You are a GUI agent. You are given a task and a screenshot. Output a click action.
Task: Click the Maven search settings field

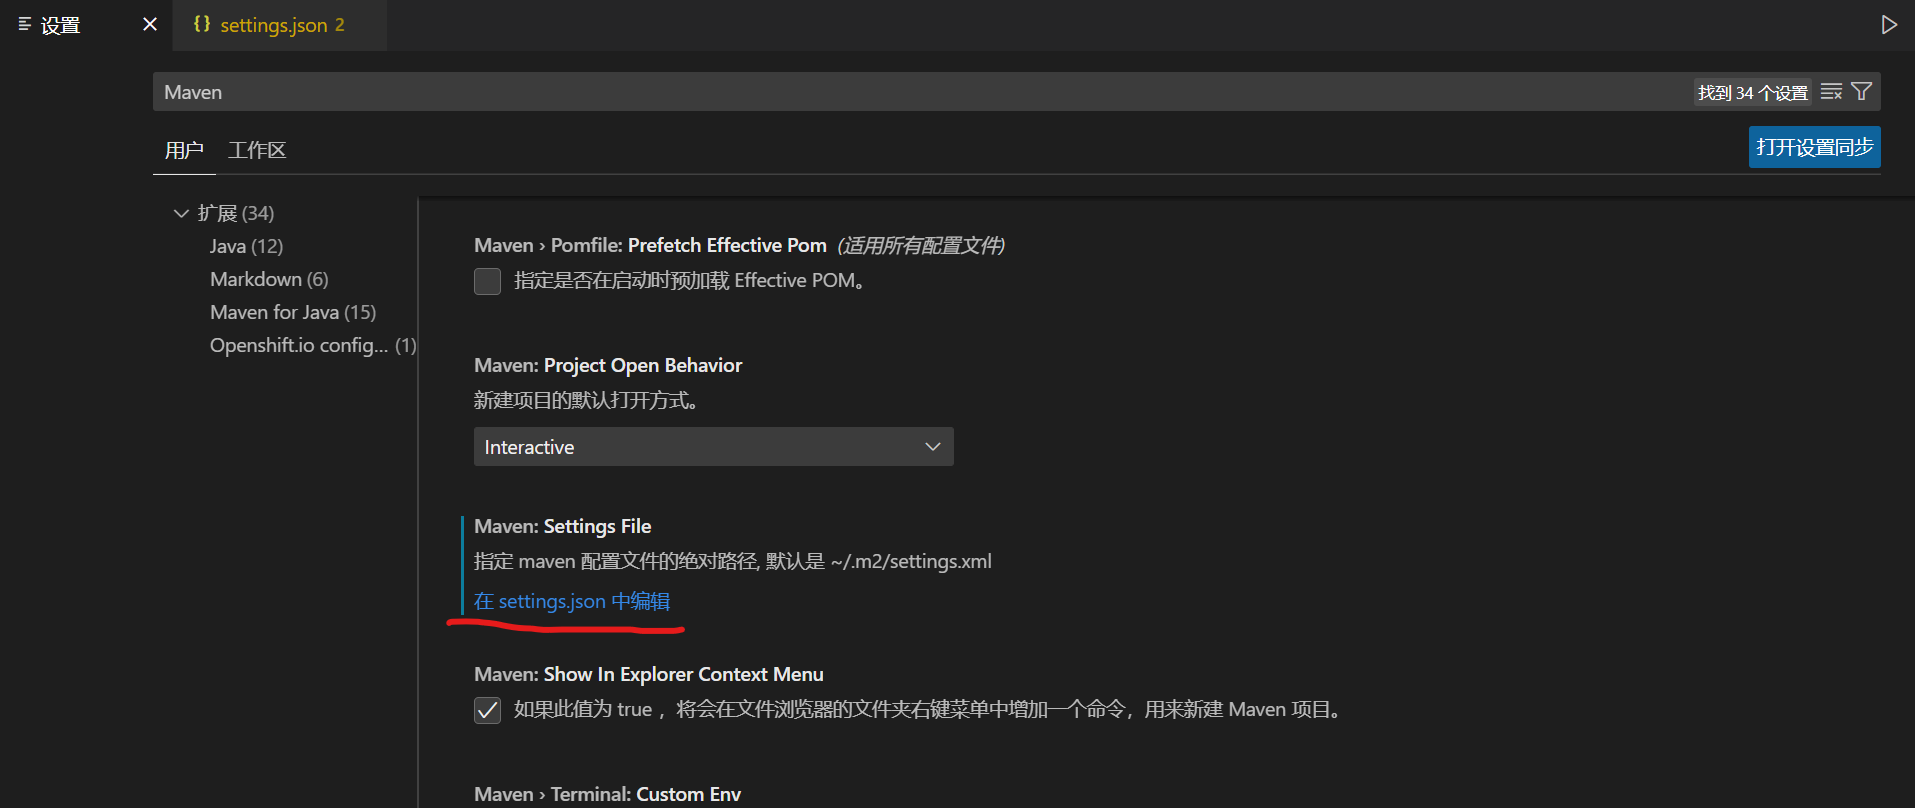[x=920, y=92]
